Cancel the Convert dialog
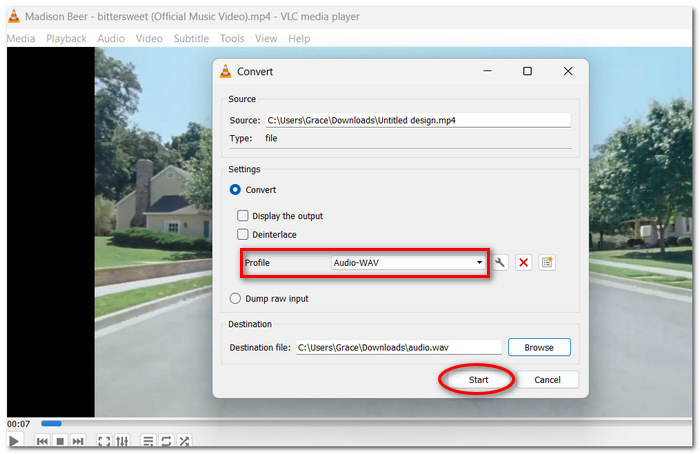700x454 pixels. pyautogui.click(x=547, y=379)
